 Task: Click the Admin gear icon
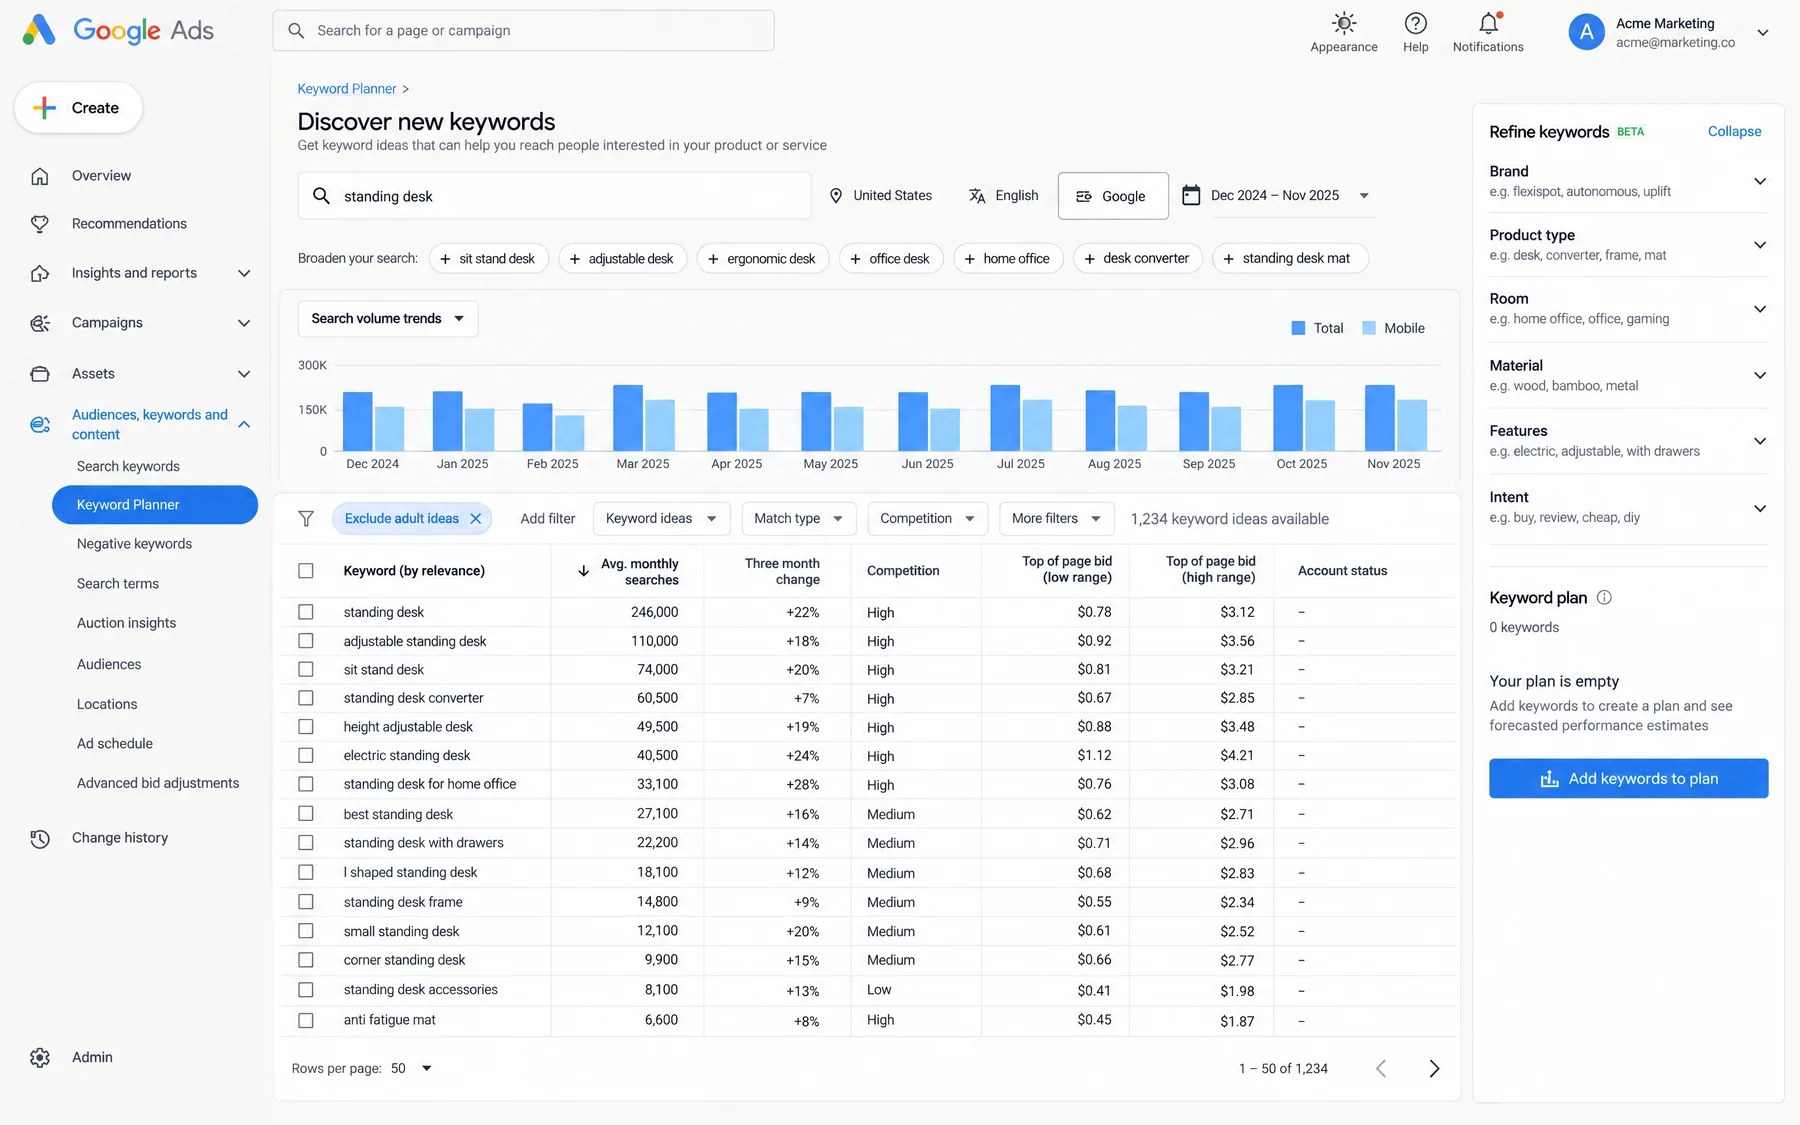(40, 1058)
